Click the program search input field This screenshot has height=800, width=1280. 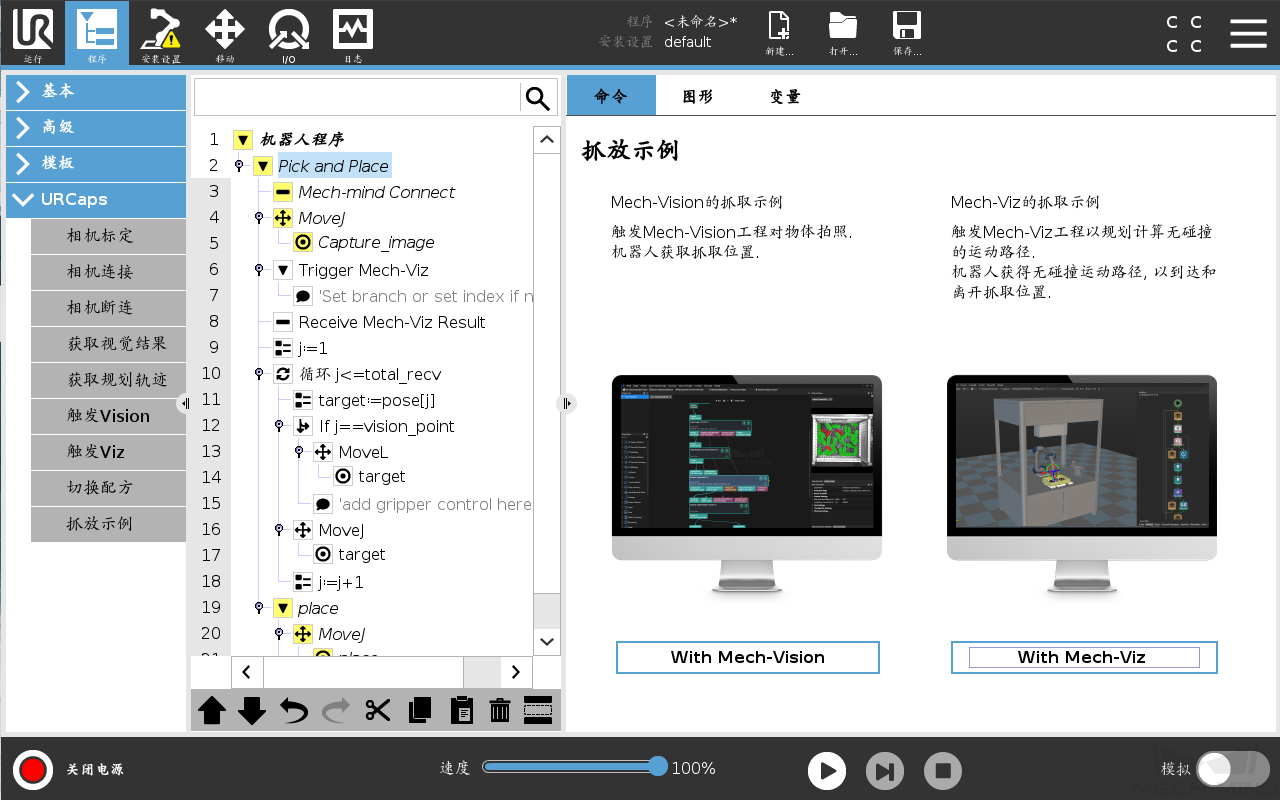coord(357,98)
